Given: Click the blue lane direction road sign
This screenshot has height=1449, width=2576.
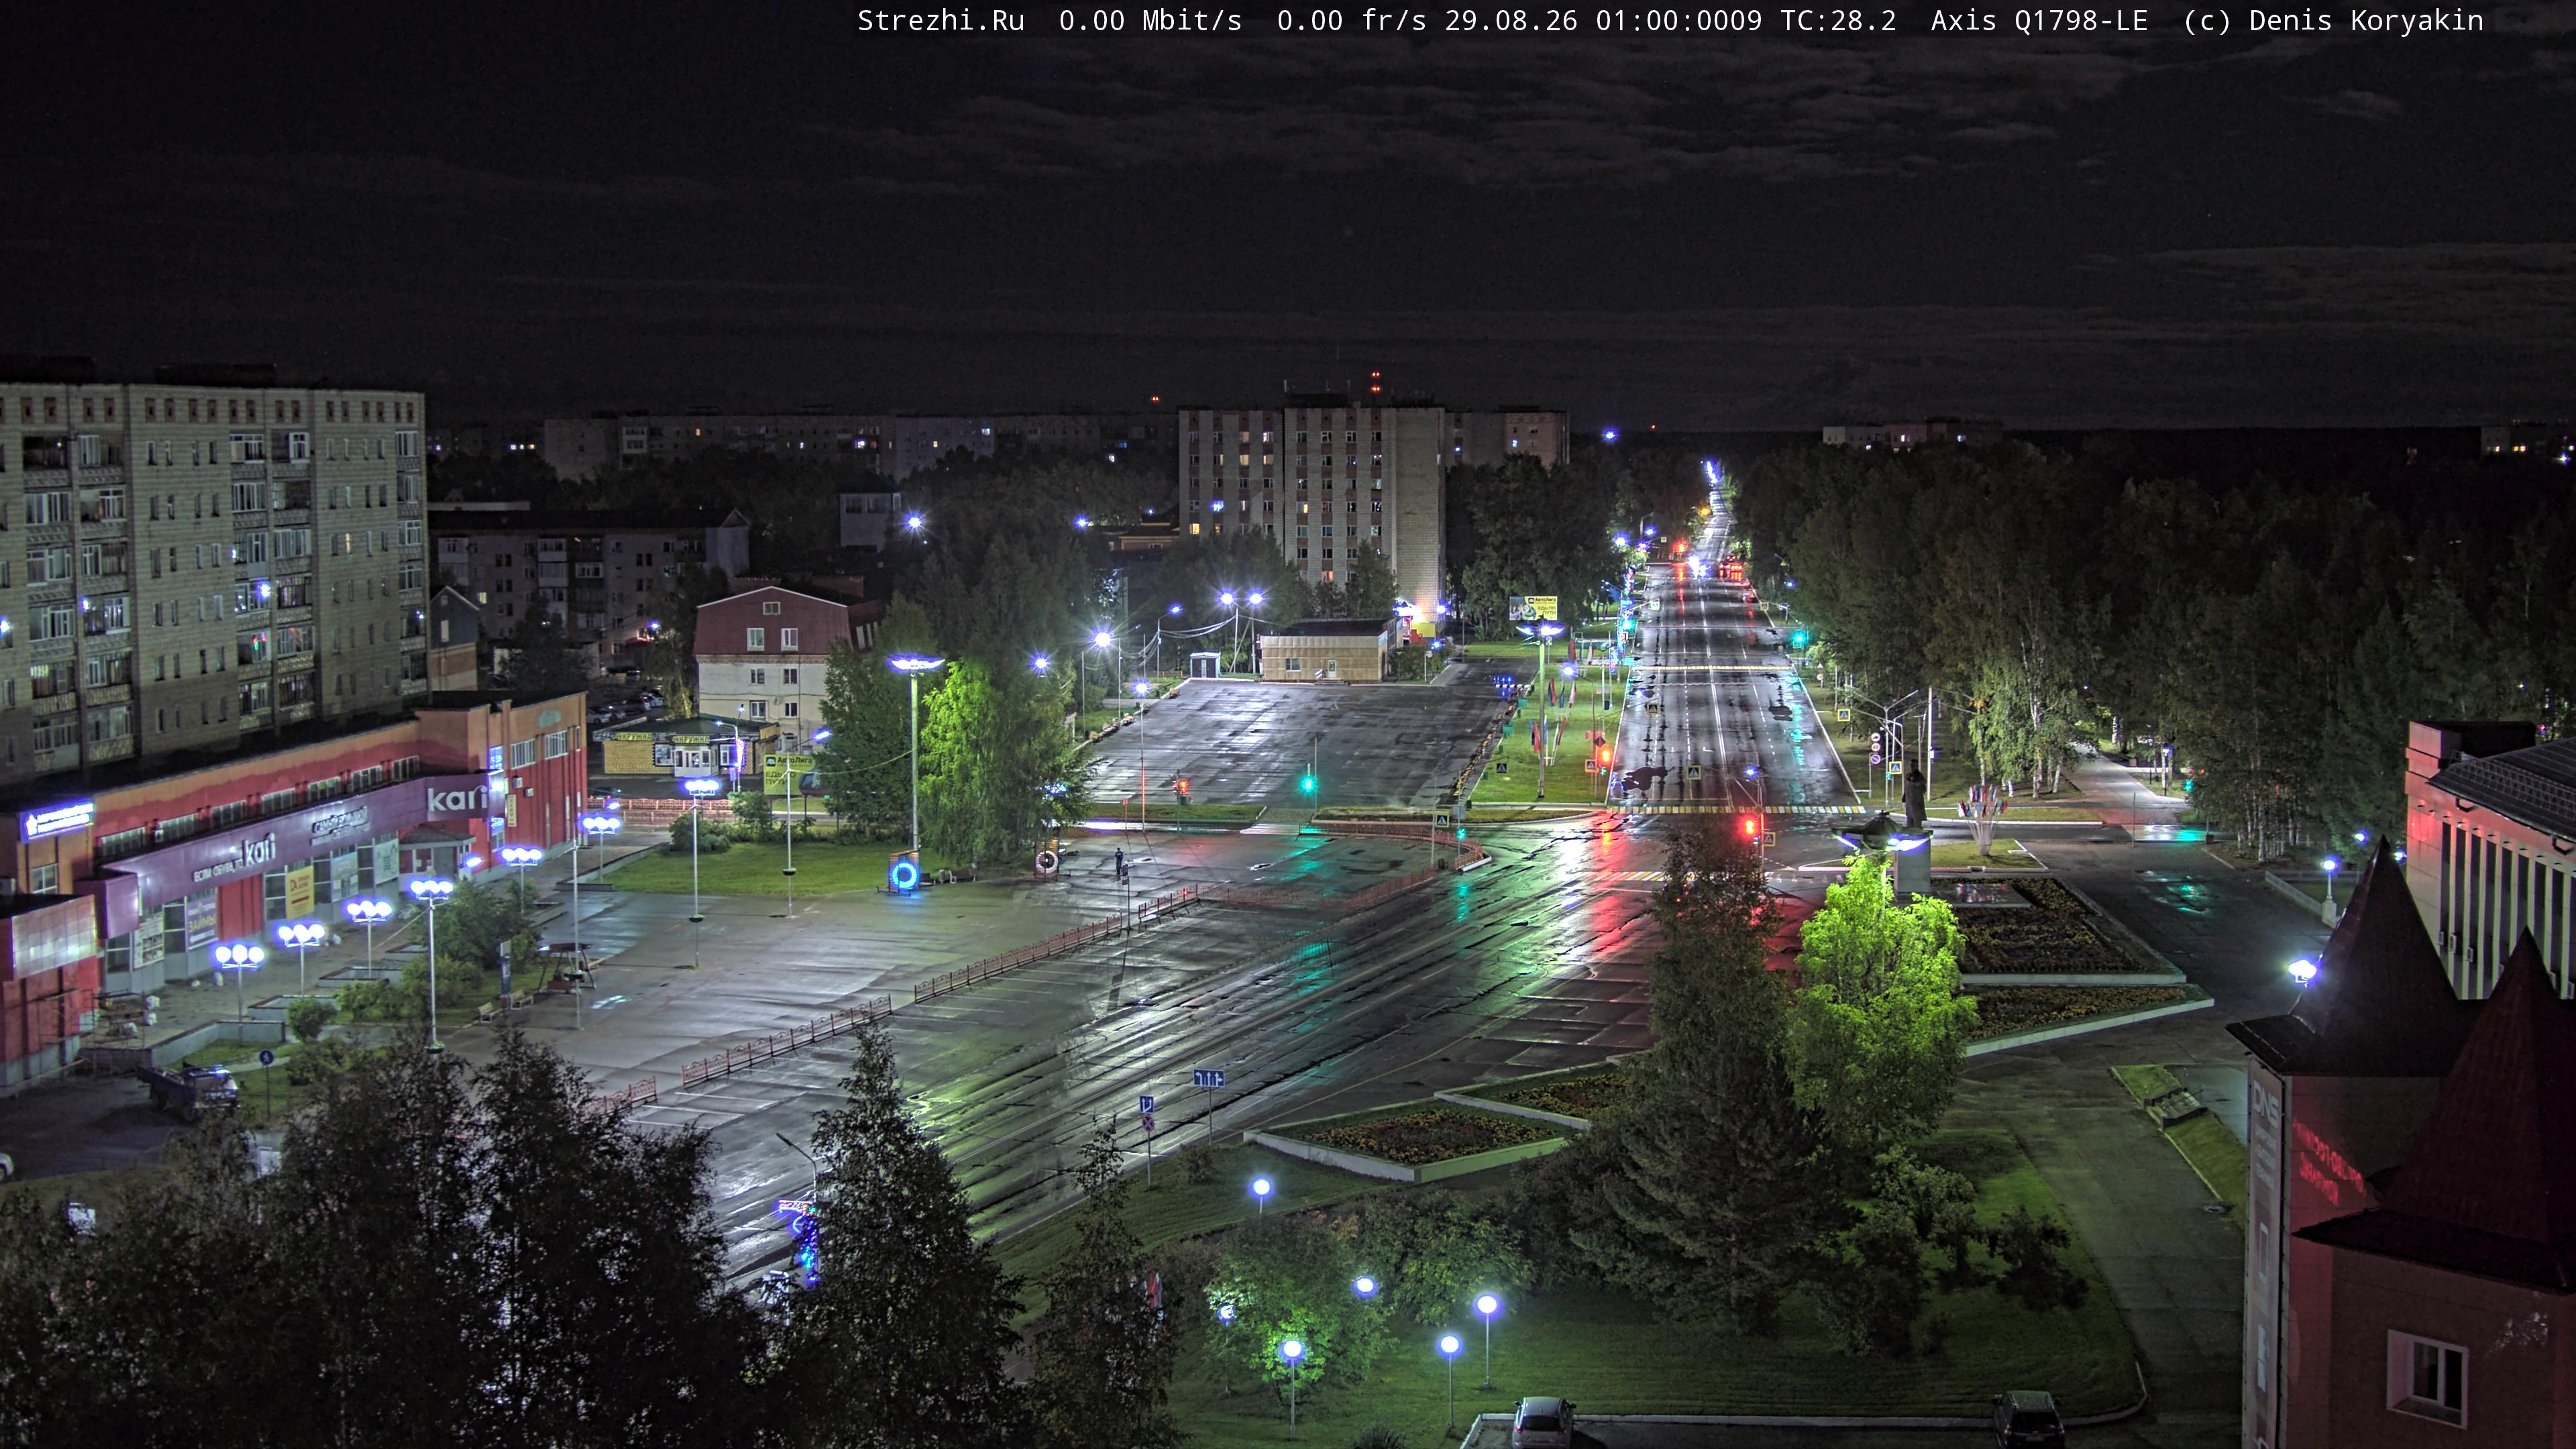Looking at the screenshot, I should (1208, 1078).
